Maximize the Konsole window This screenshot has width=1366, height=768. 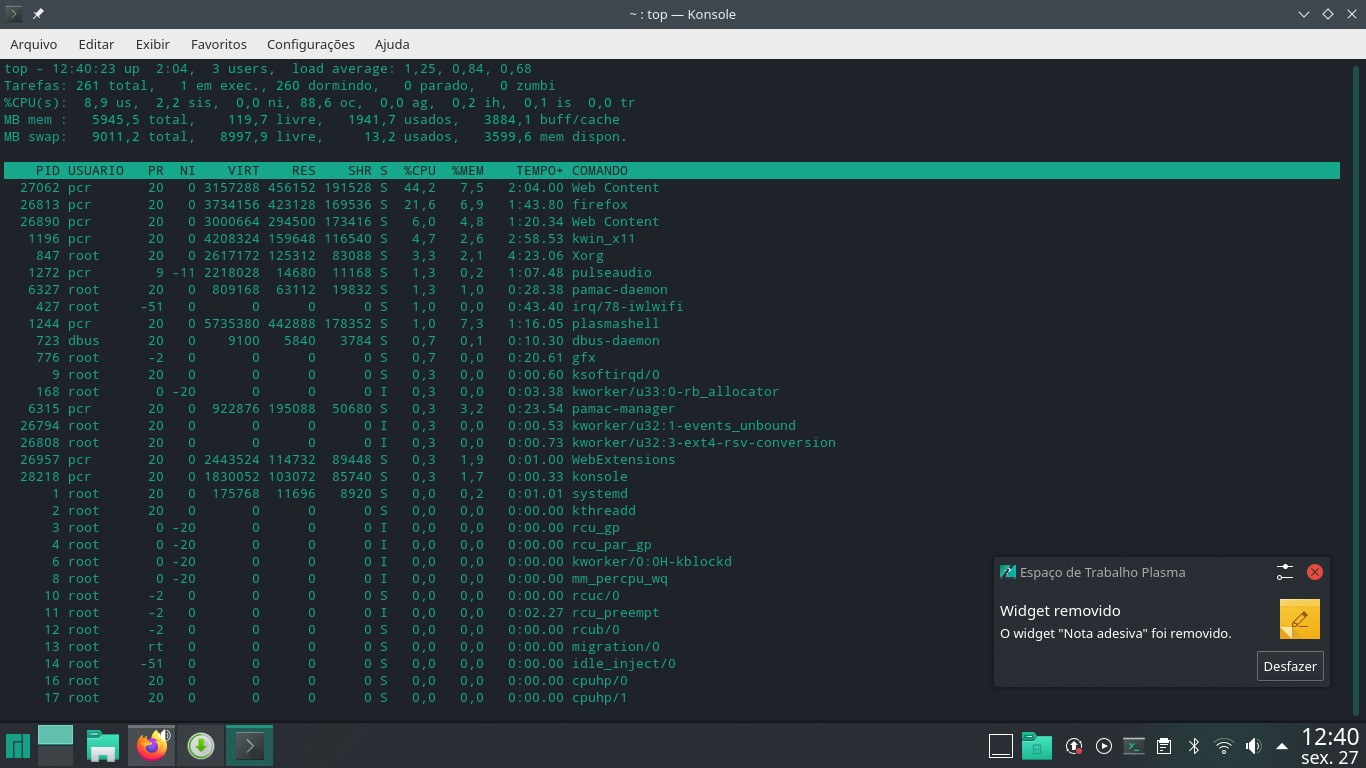1328,14
